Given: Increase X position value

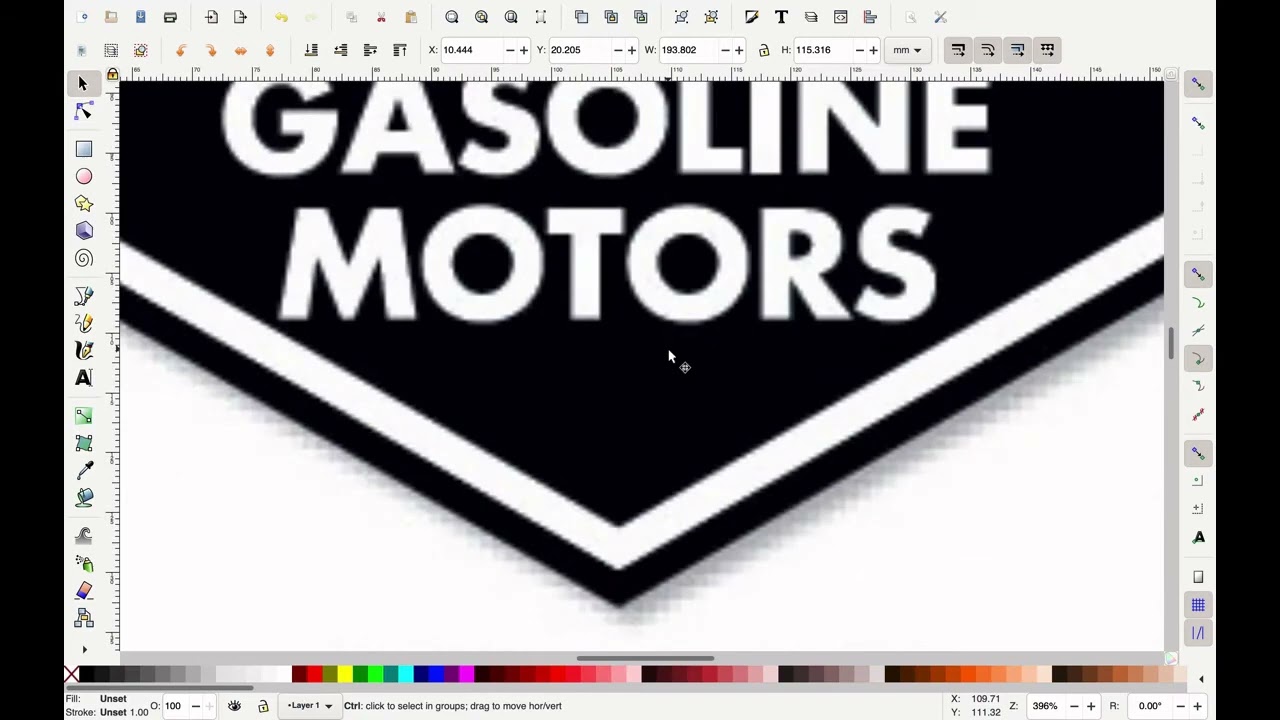Looking at the screenshot, I should (x=523, y=50).
